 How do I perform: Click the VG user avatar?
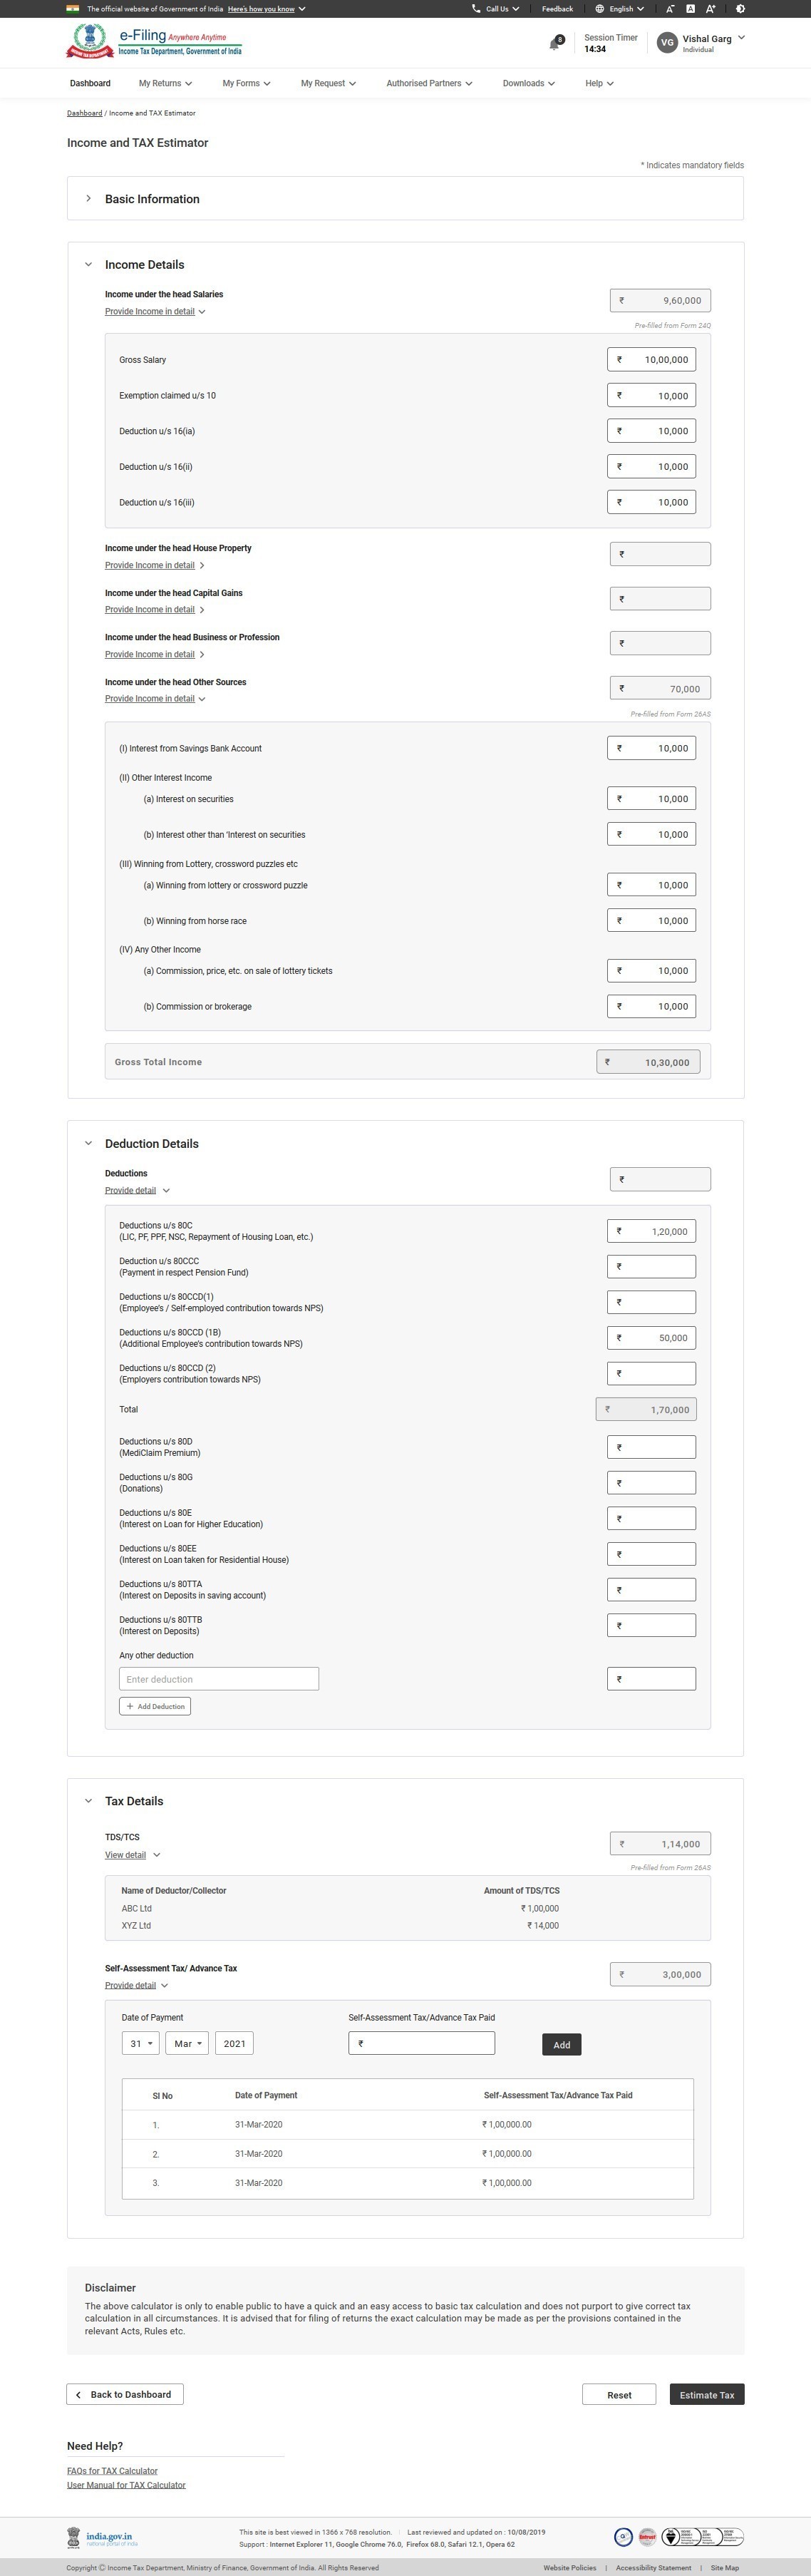click(x=667, y=42)
